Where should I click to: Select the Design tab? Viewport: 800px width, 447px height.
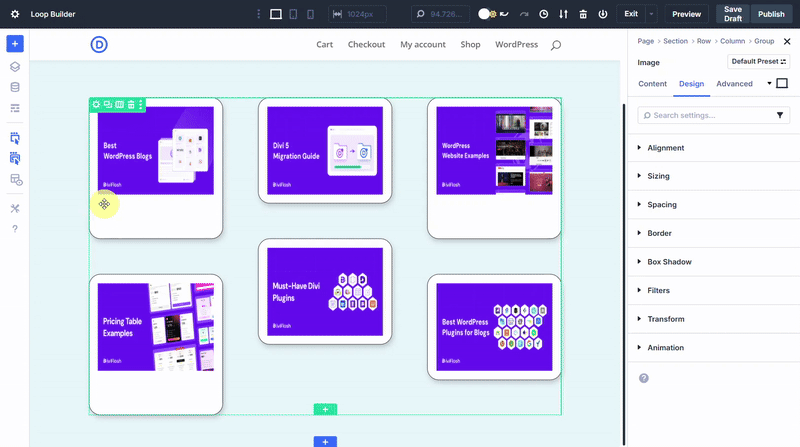pyautogui.click(x=691, y=84)
